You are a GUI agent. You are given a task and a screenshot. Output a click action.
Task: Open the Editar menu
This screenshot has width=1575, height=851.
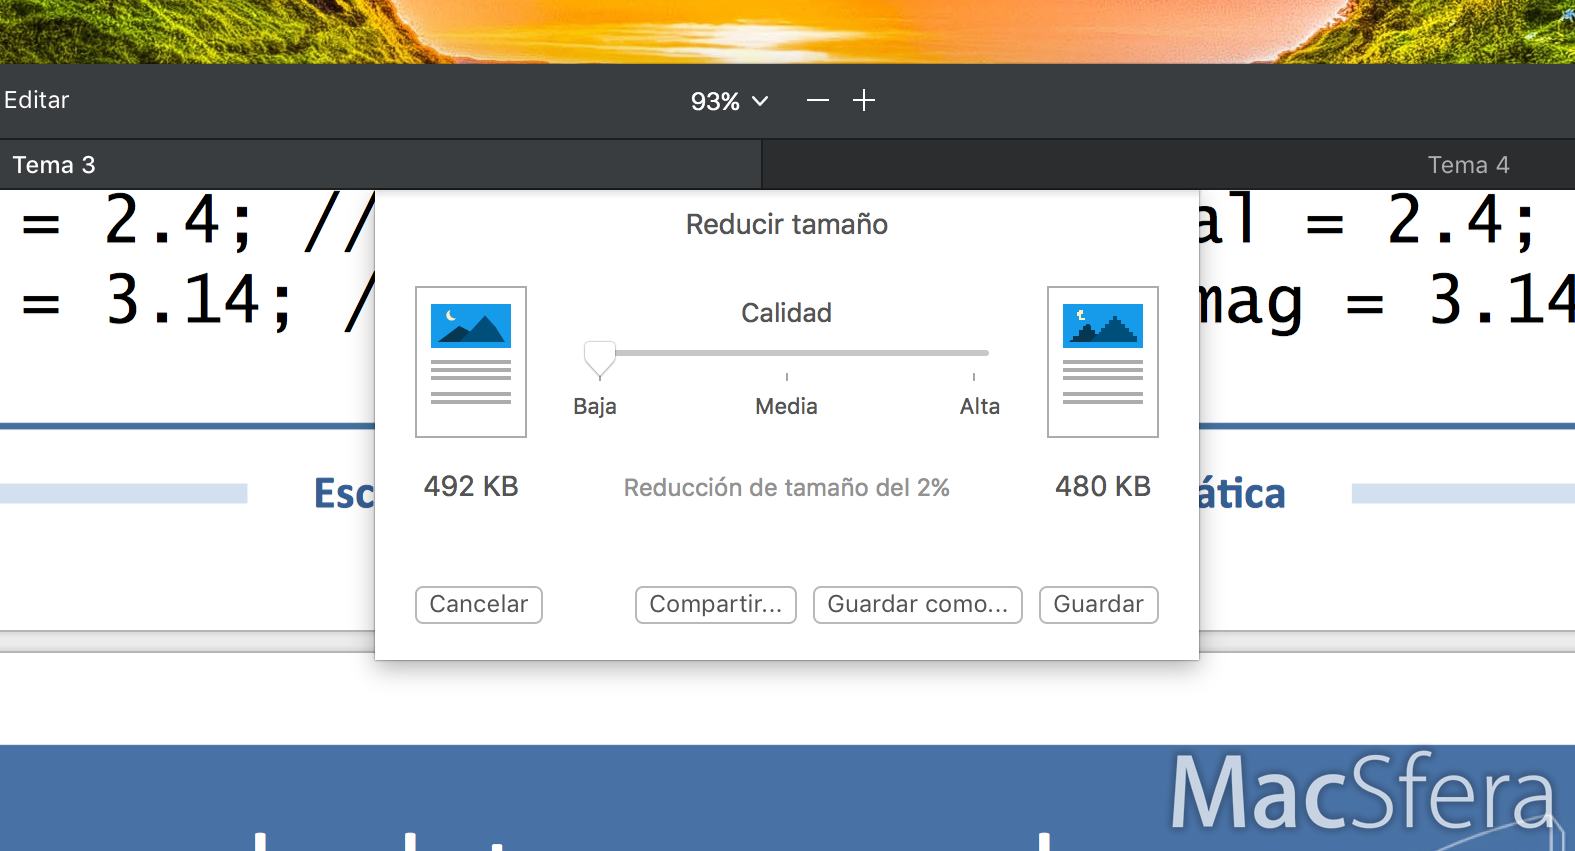click(x=36, y=100)
